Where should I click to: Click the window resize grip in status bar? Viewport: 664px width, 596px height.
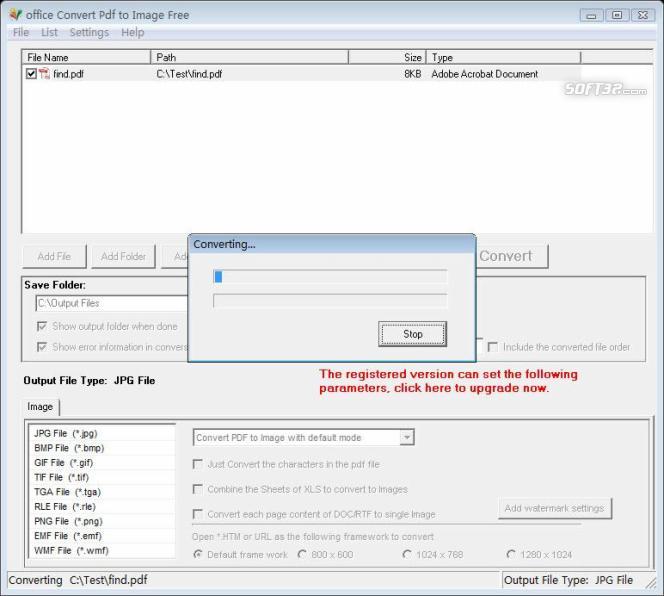tap(650, 583)
